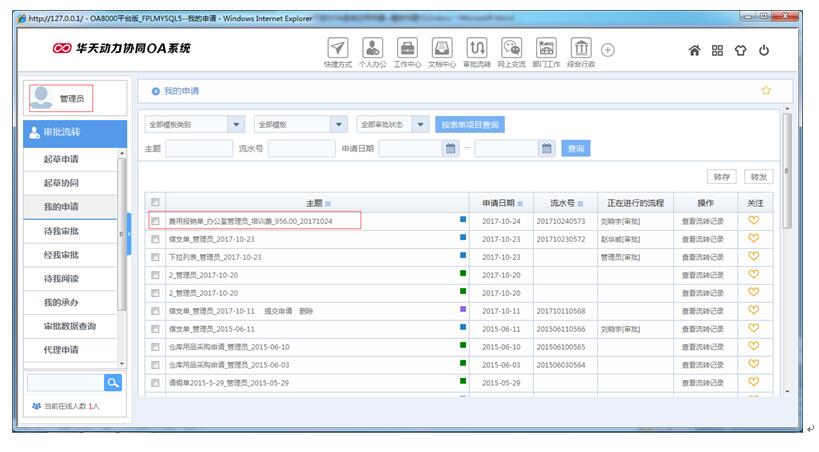The width and height of the screenshot is (819, 452).
Task: Open calendar picker for start date
Action: (x=450, y=148)
